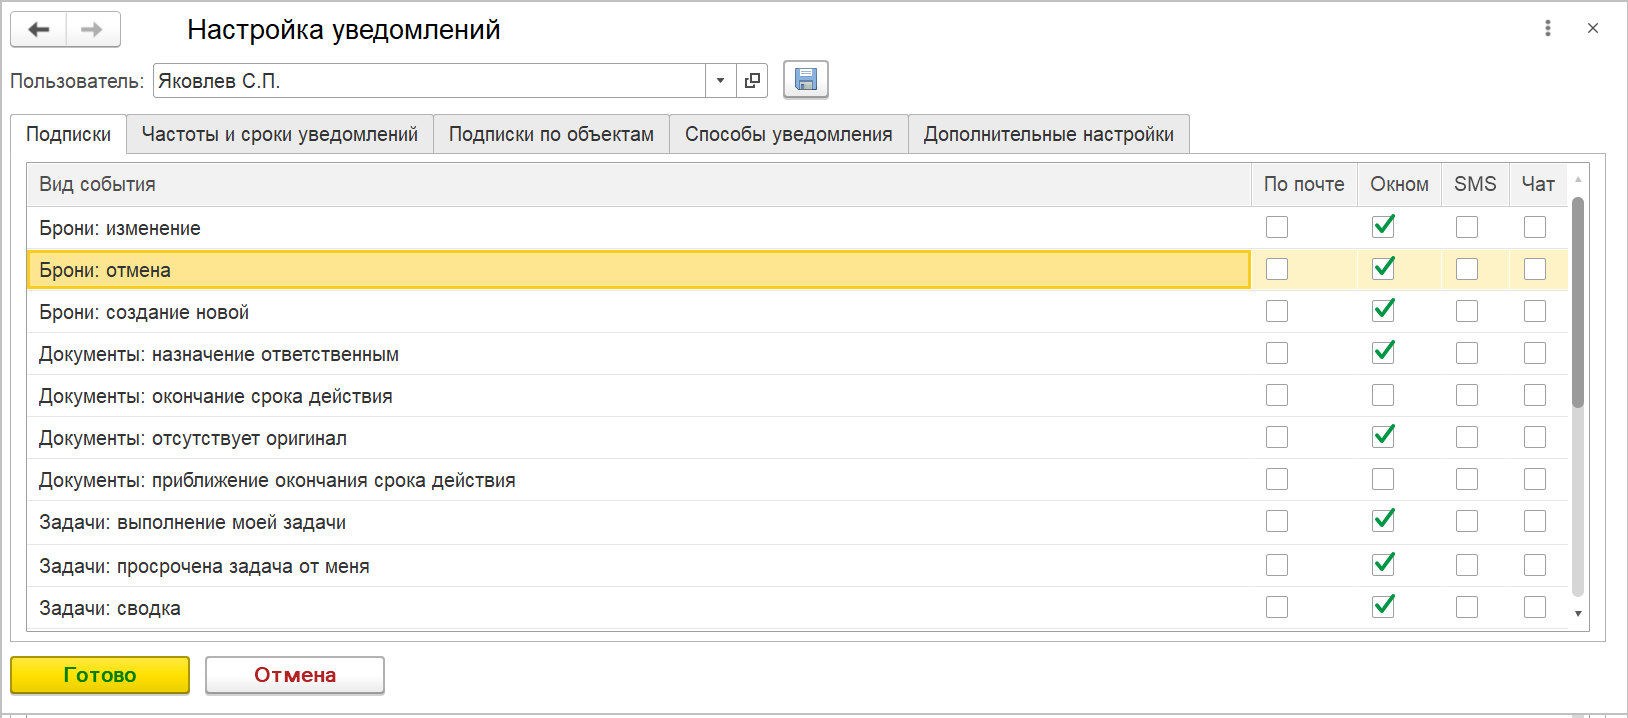The image size is (1628, 718).
Task: Open the Способы уведомления tab
Action: pyautogui.click(x=788, y=134)
